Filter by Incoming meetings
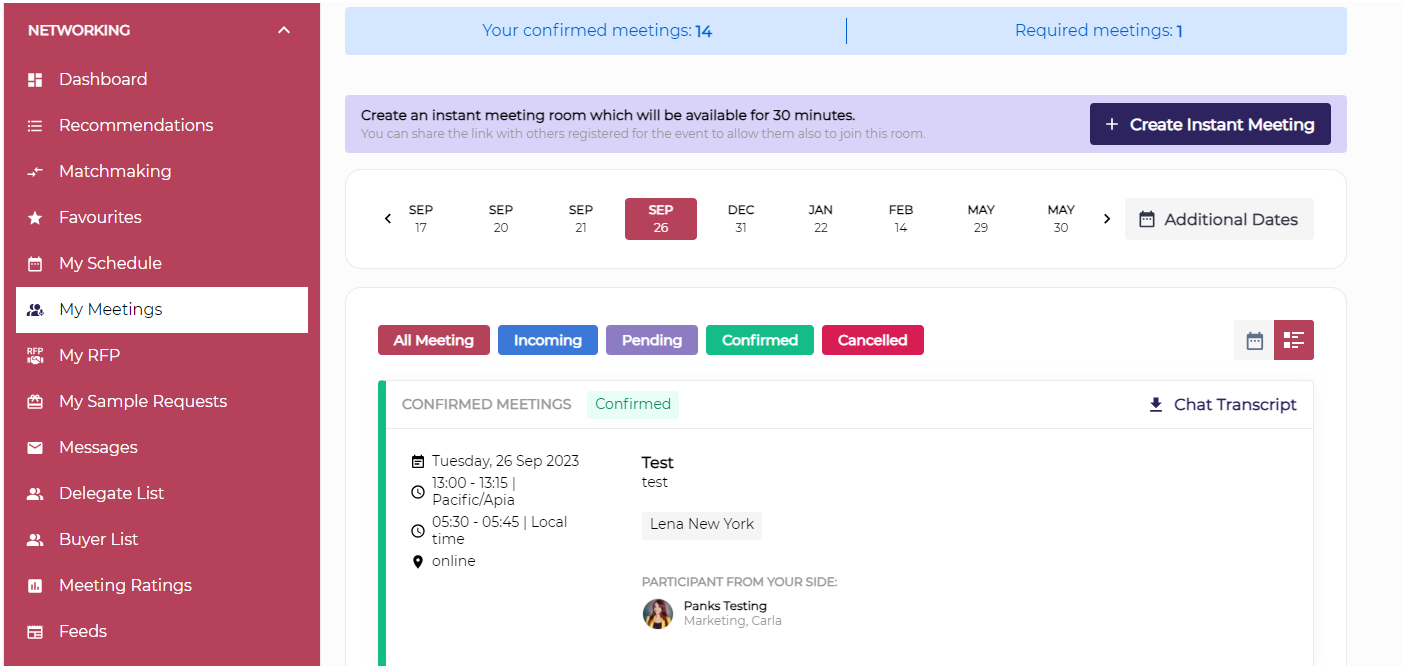Viewport: 1405px width, 668px height. coord(548,340)
